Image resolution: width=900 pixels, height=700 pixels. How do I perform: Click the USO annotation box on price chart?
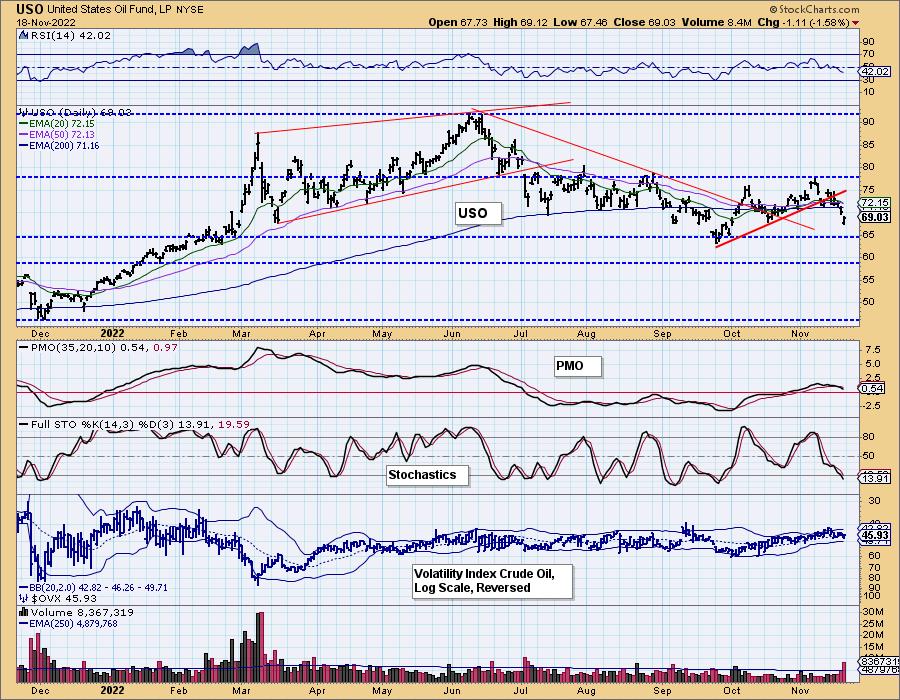coord(478,213)
